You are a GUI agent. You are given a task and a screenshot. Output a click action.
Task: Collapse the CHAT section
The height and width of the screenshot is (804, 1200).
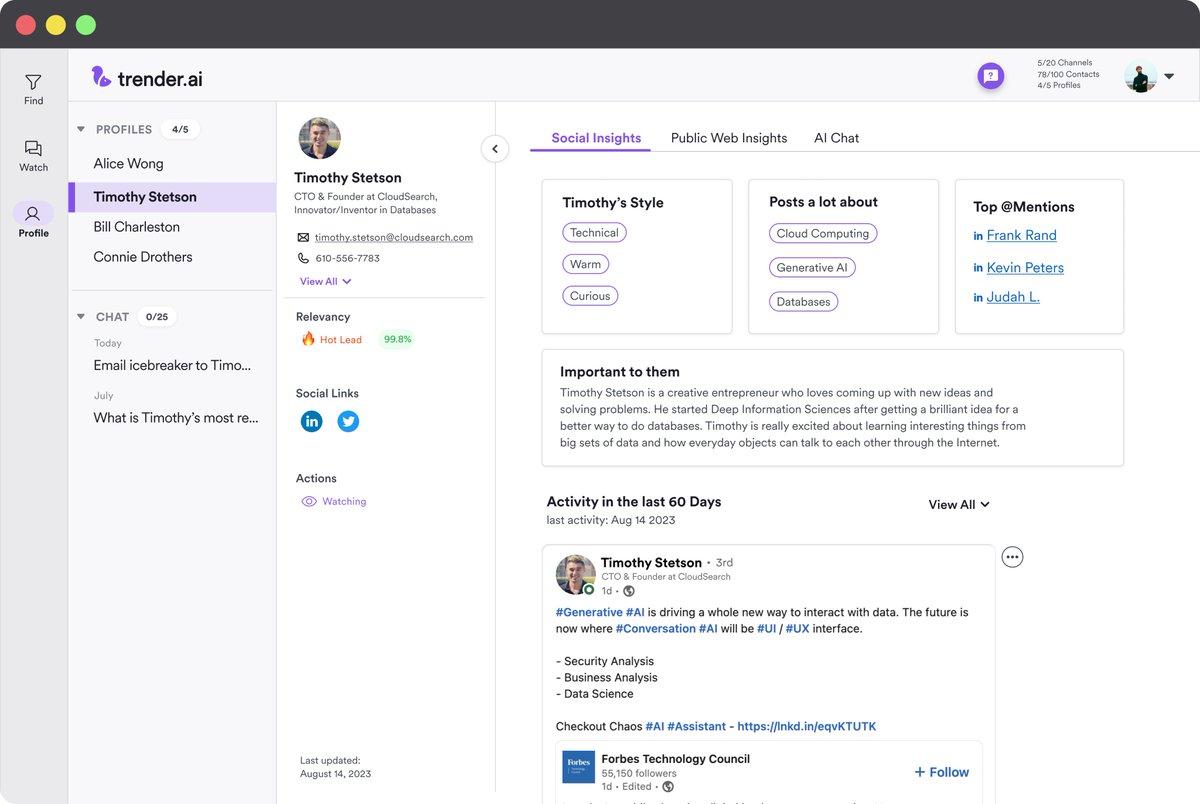click(81, 317)
